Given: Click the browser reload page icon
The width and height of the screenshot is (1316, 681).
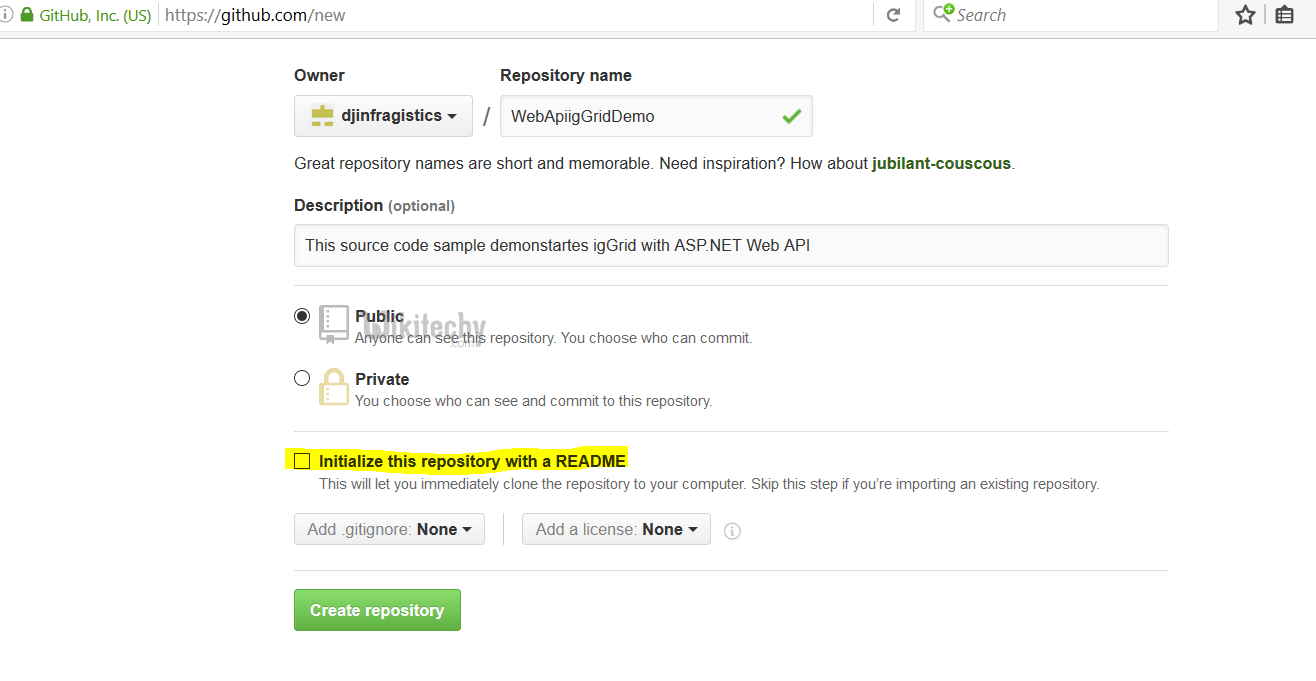Looking at the screenshot, I should [893, 15].
